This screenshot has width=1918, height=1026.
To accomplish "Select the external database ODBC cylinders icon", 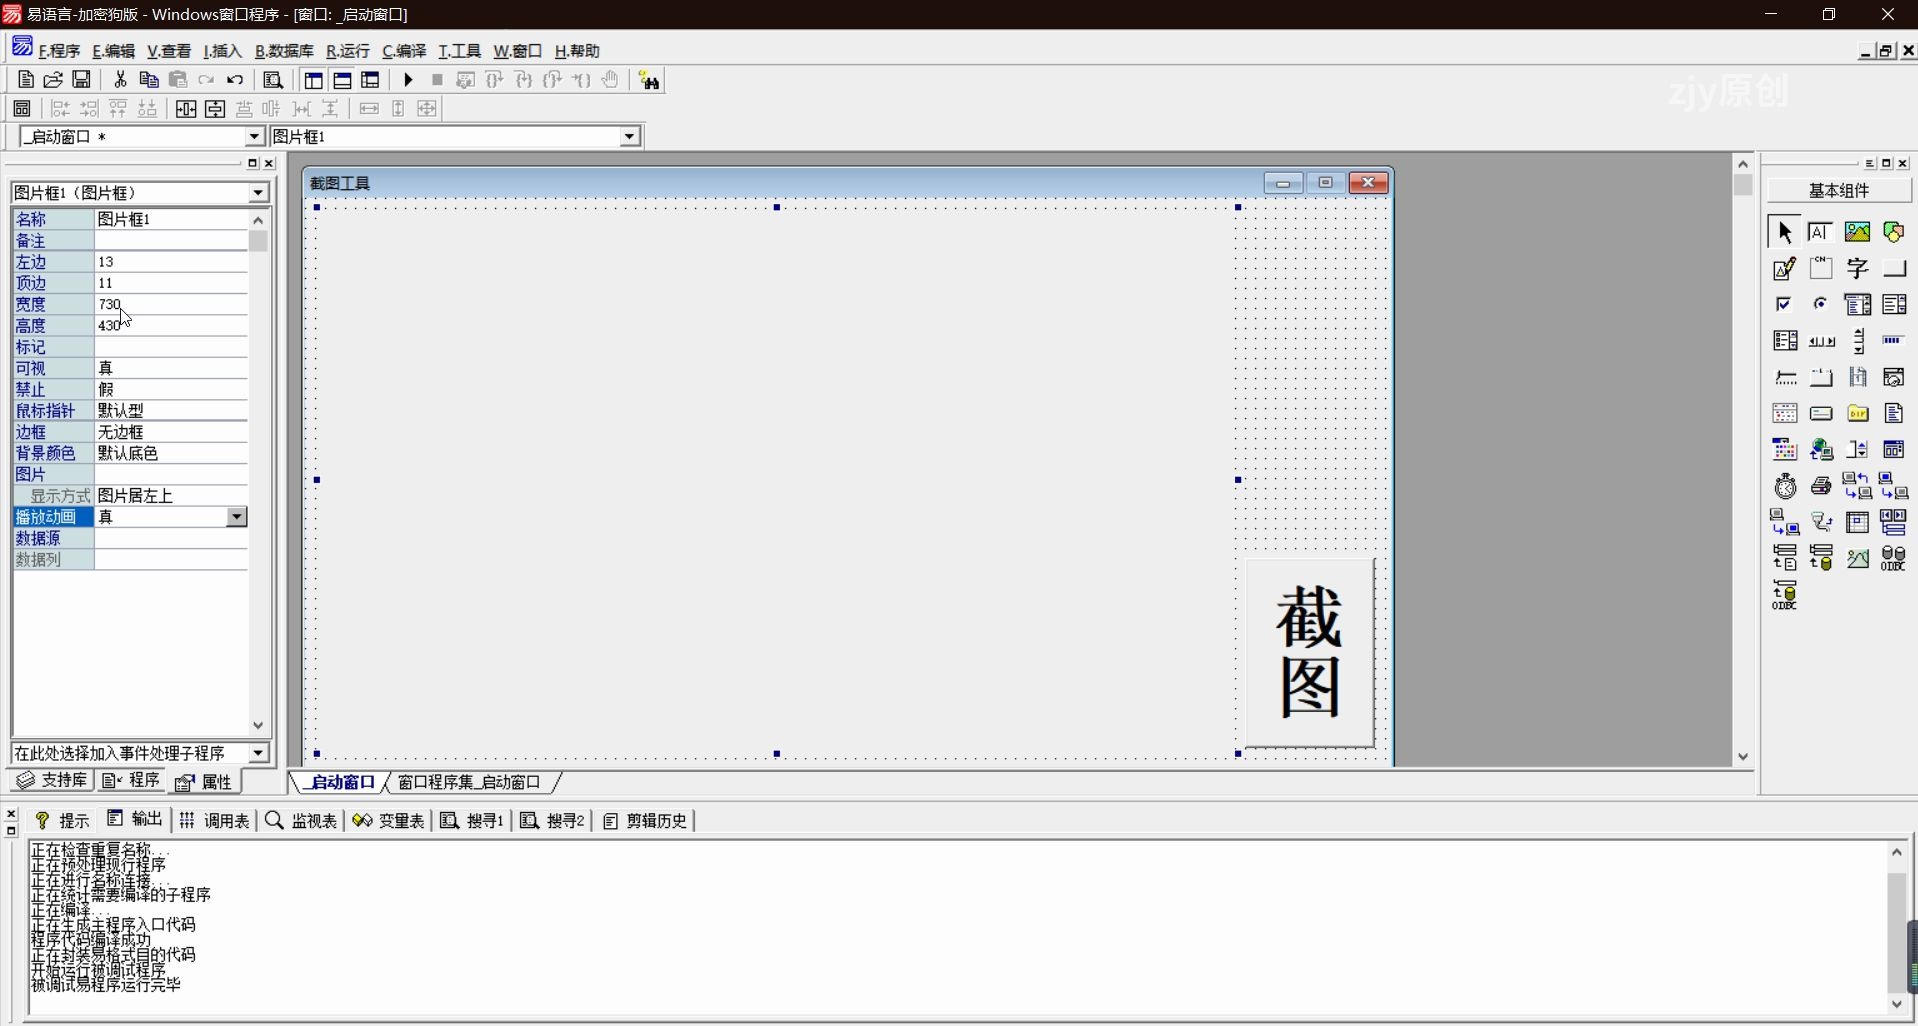I will [1894, 558].
